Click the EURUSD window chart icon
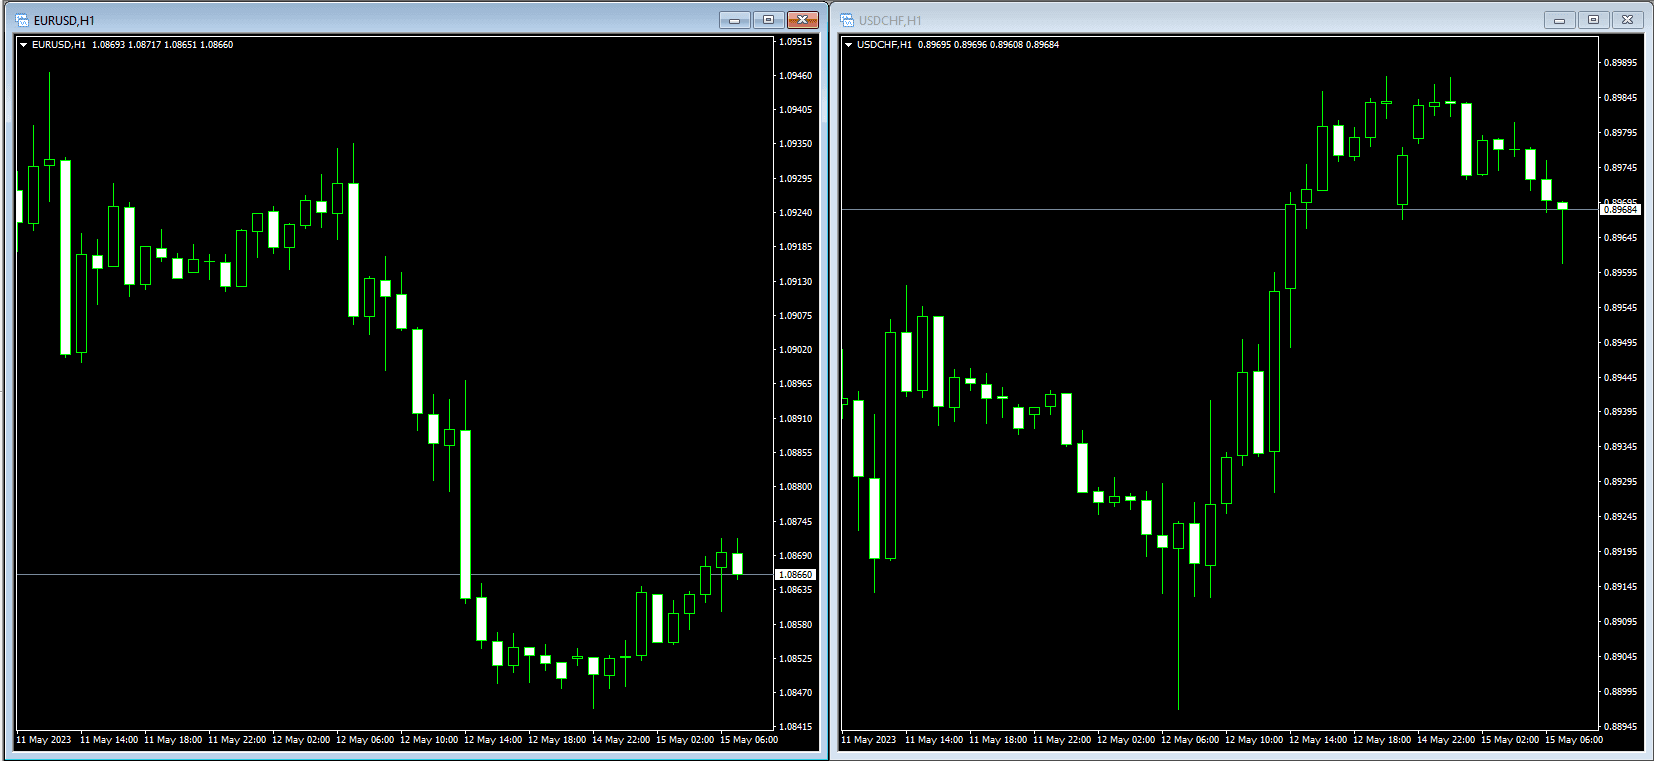 coord(22,20)
